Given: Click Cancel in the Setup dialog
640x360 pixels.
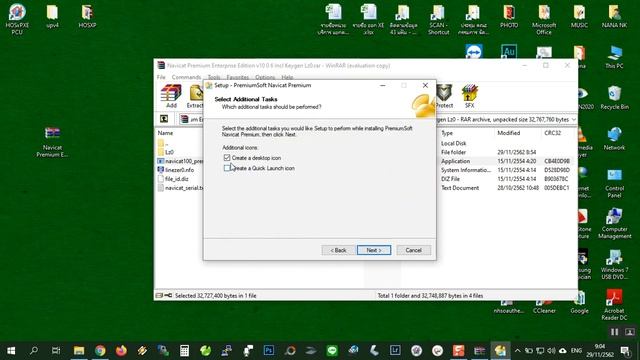Looking at the screenshot, I should click(413, 250).
